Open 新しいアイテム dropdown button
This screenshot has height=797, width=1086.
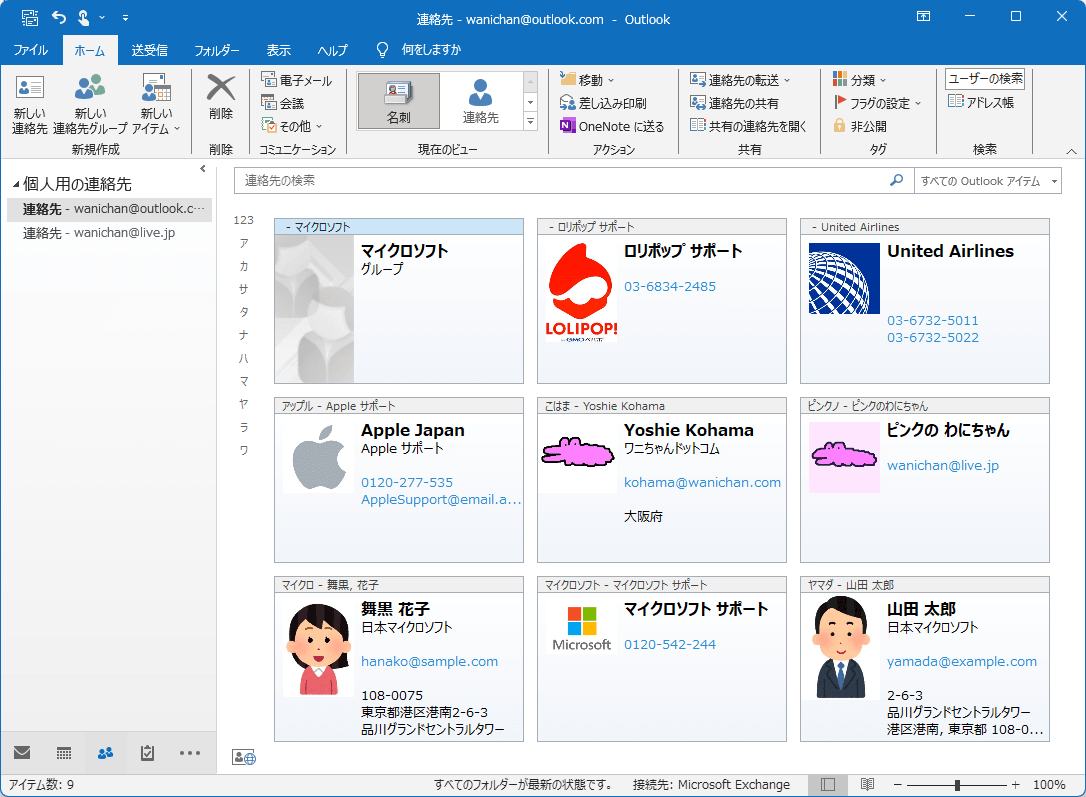click(x=157, y=104)
